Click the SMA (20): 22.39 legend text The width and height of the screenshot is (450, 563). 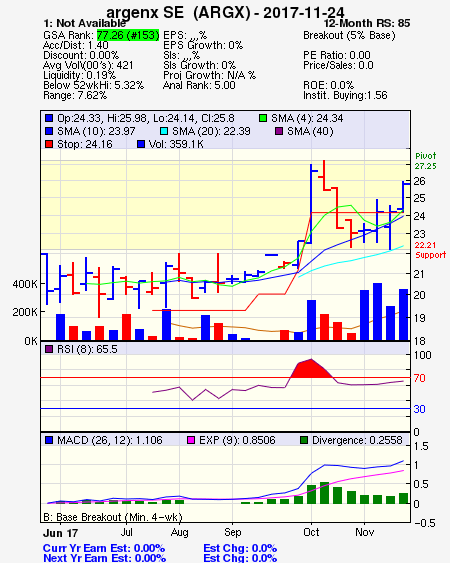(x=211, y=131)
